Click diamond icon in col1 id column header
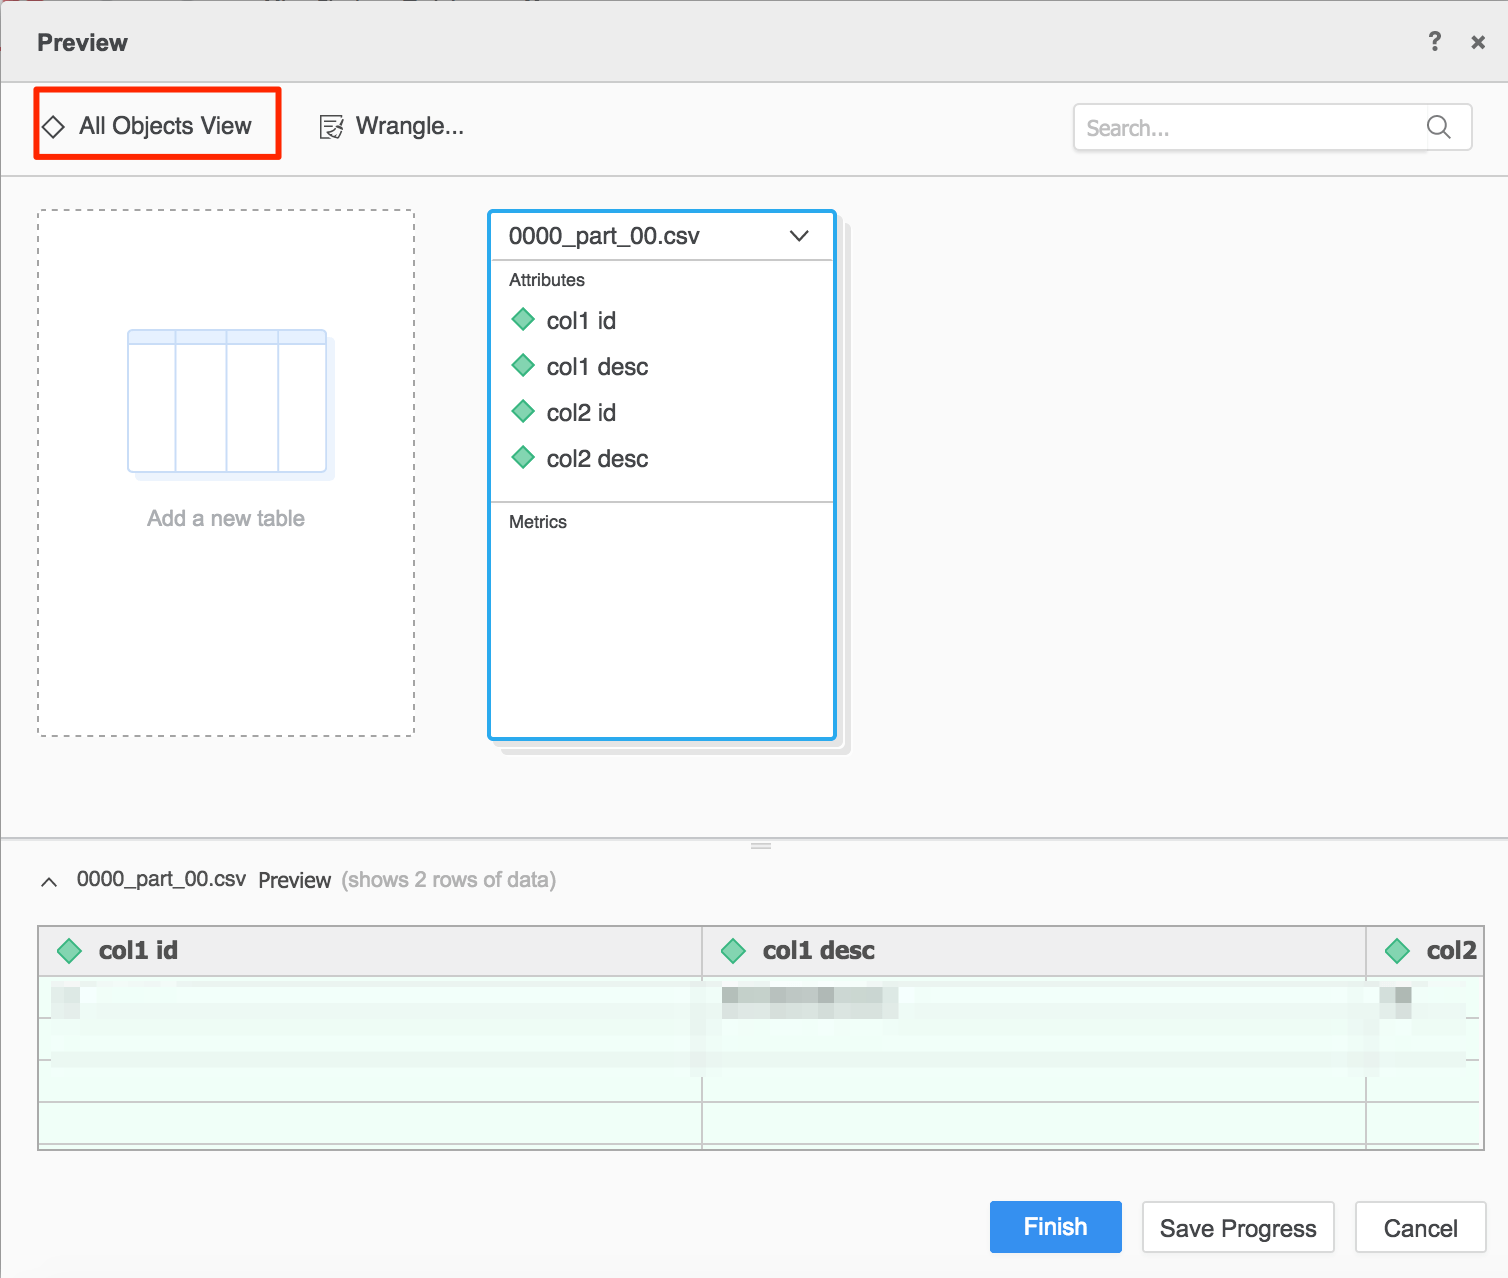 69,951
